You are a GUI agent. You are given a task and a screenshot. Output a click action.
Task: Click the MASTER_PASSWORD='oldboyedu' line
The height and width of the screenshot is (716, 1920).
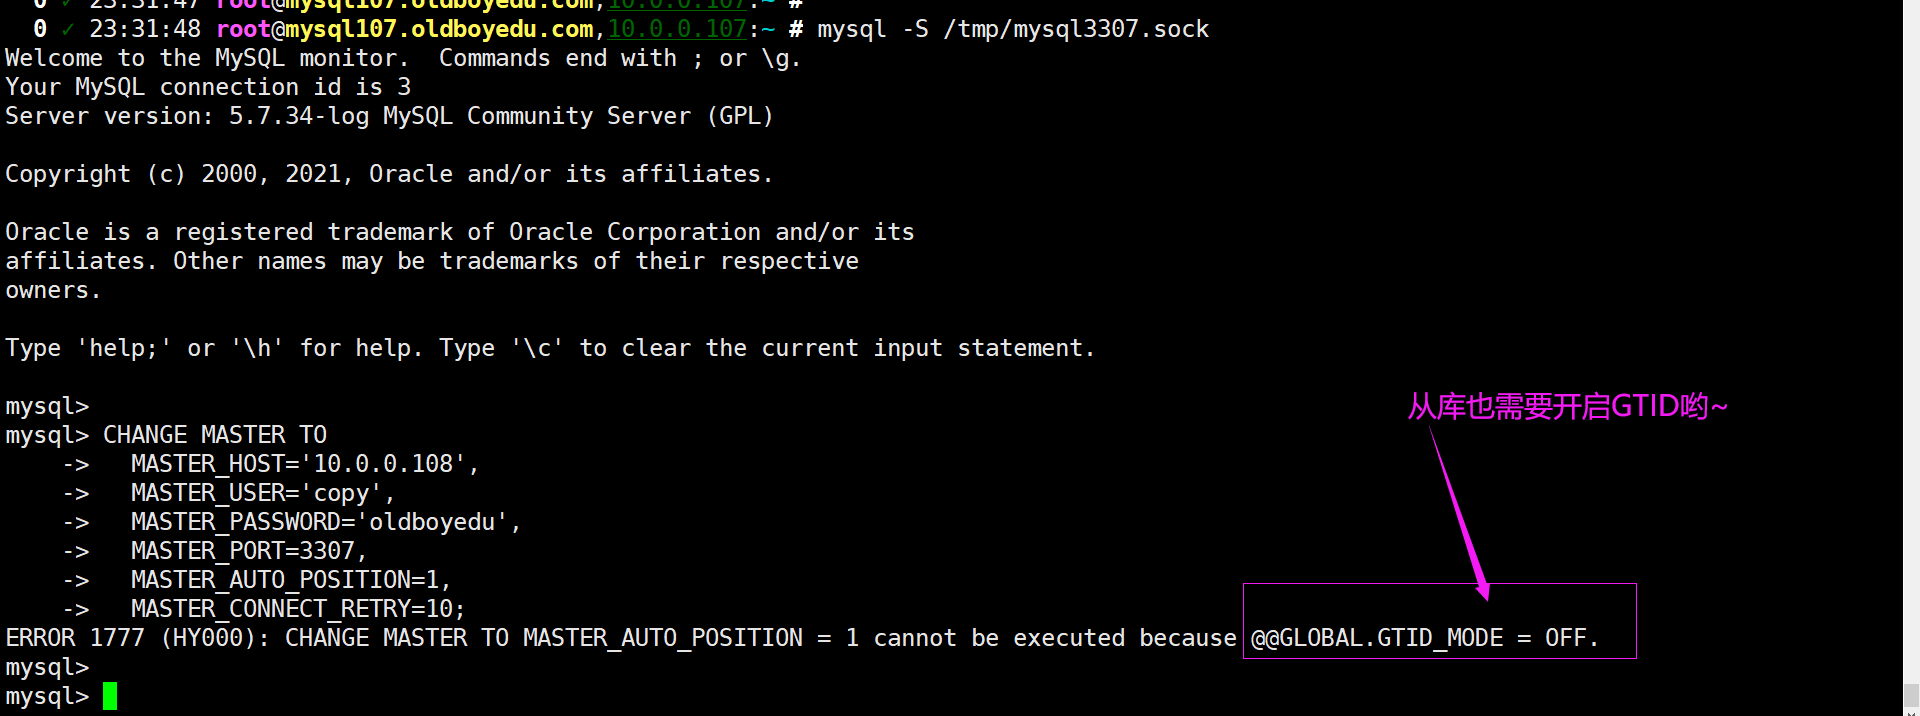325,522
